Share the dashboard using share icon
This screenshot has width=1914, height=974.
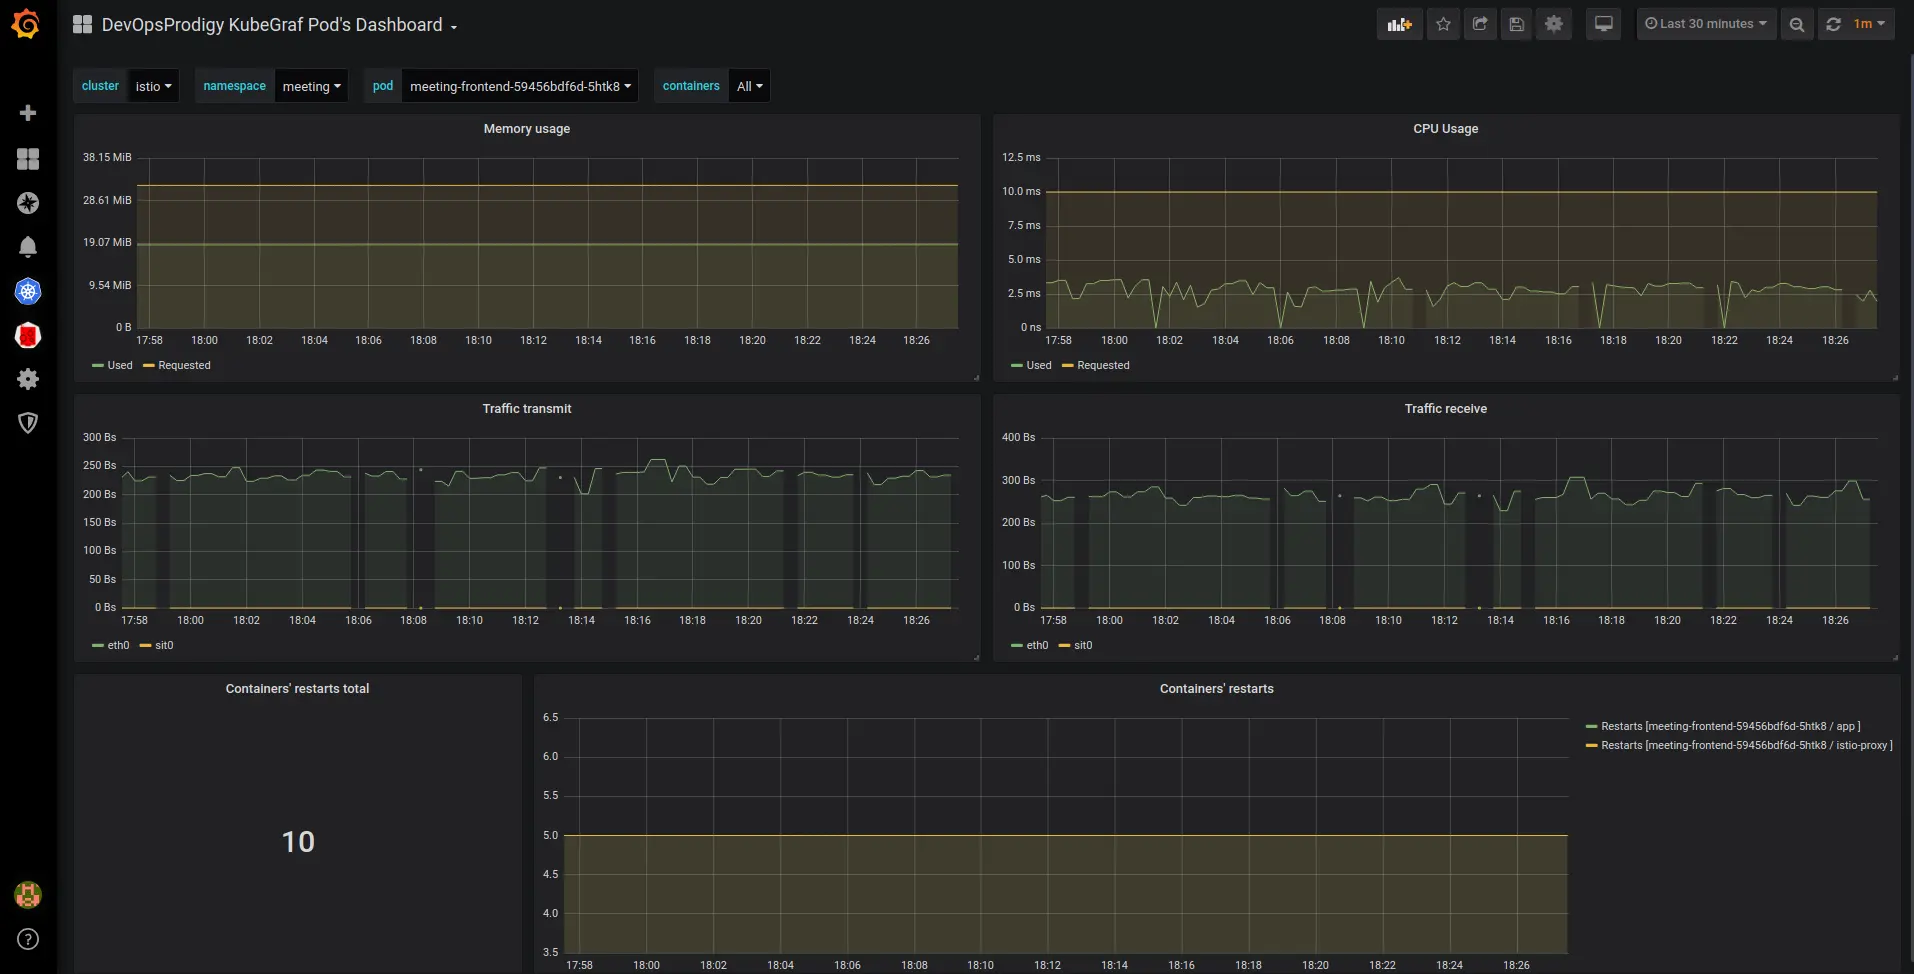[1480, 24]
